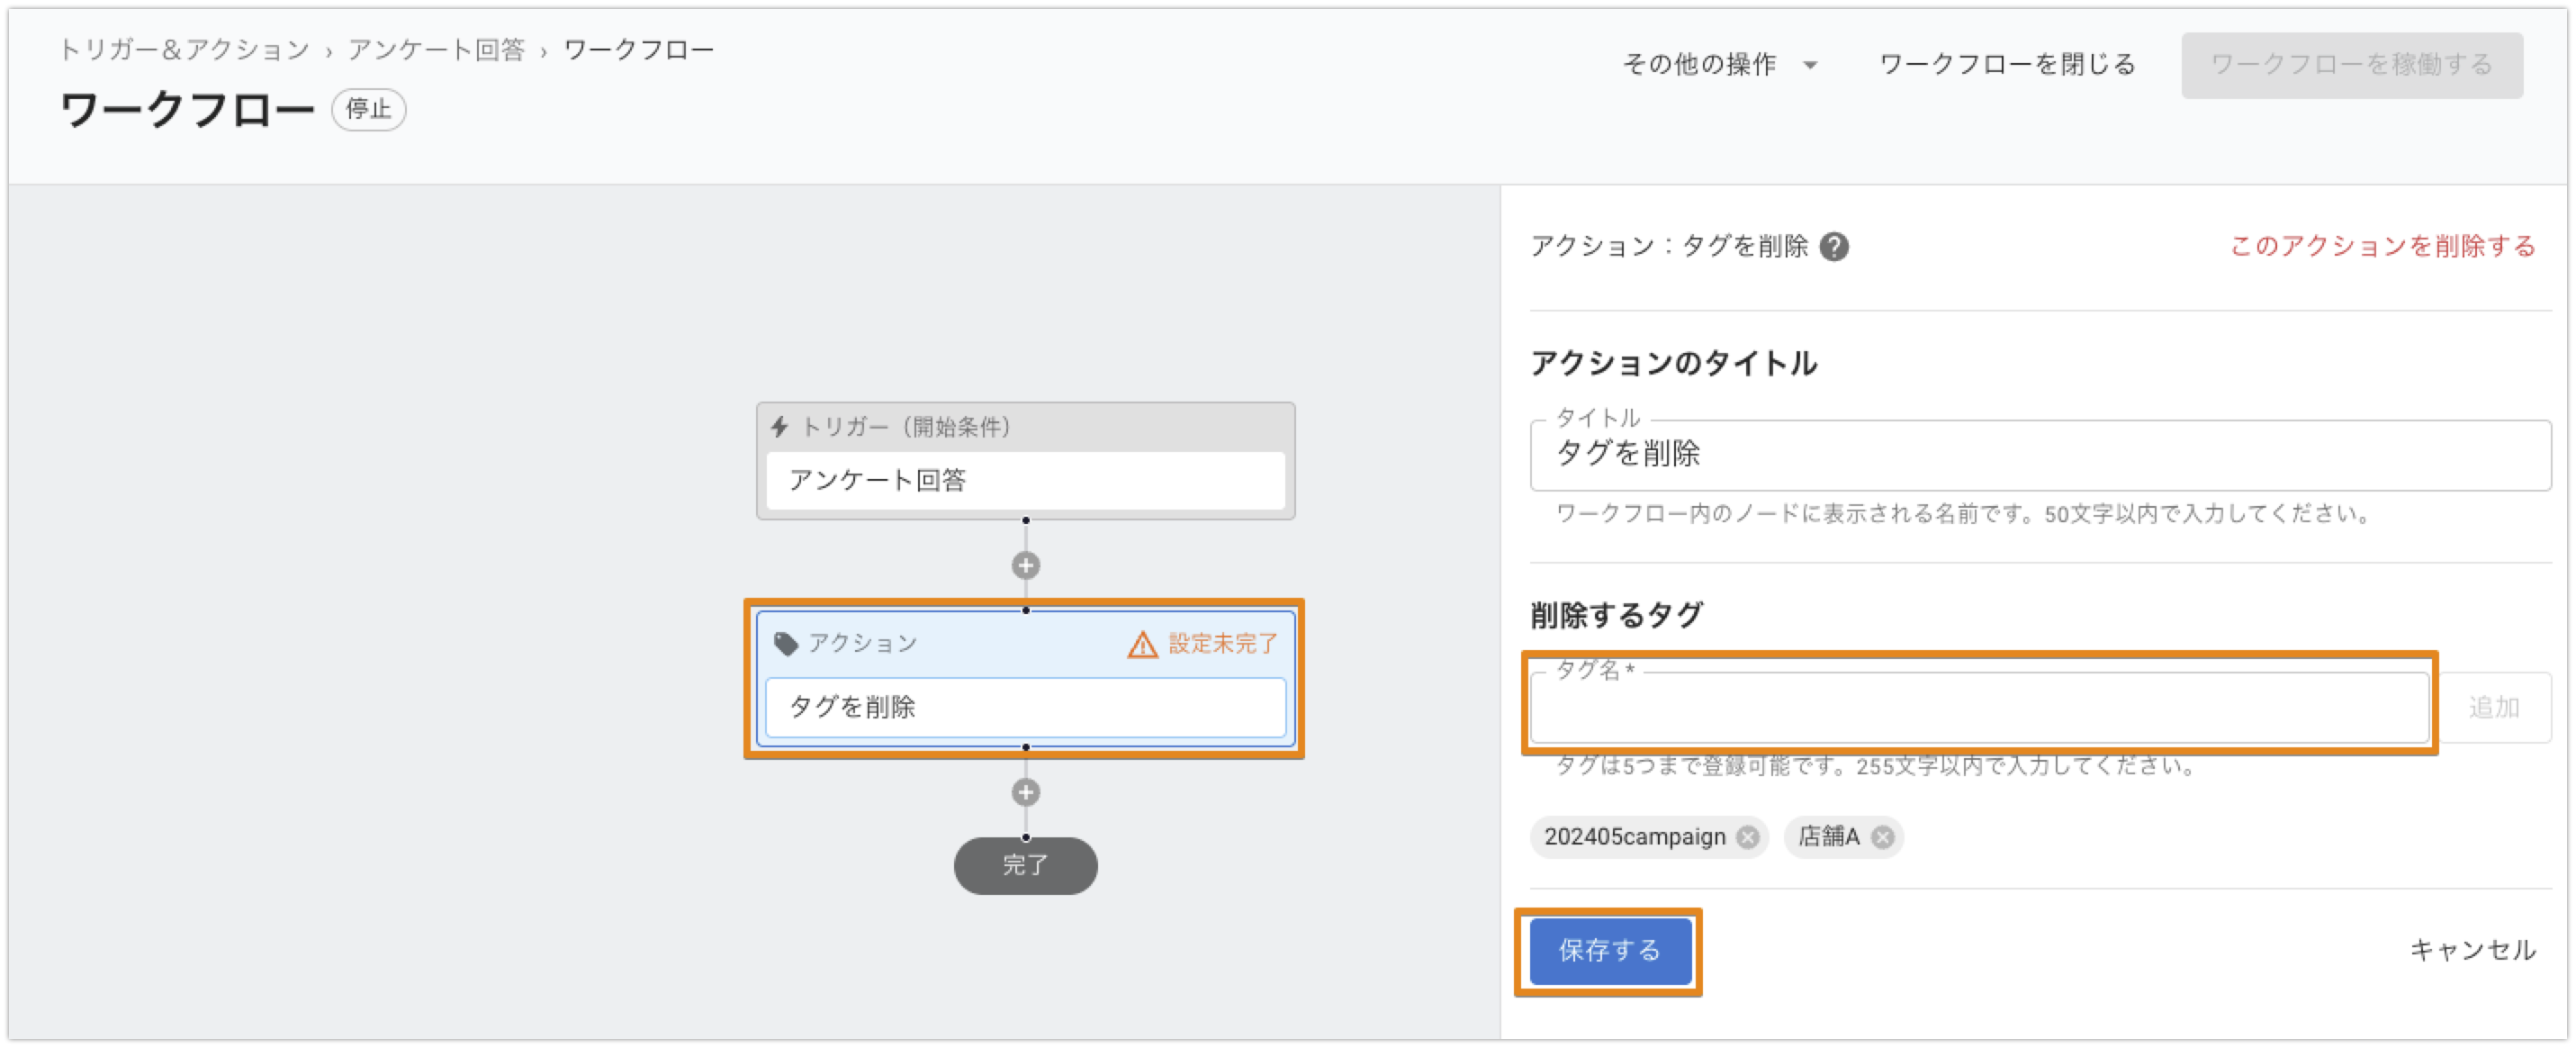Screen dimensions: 2576x1048
Task: Click ワークフローを閉じる button
Action: (2007, 65)
